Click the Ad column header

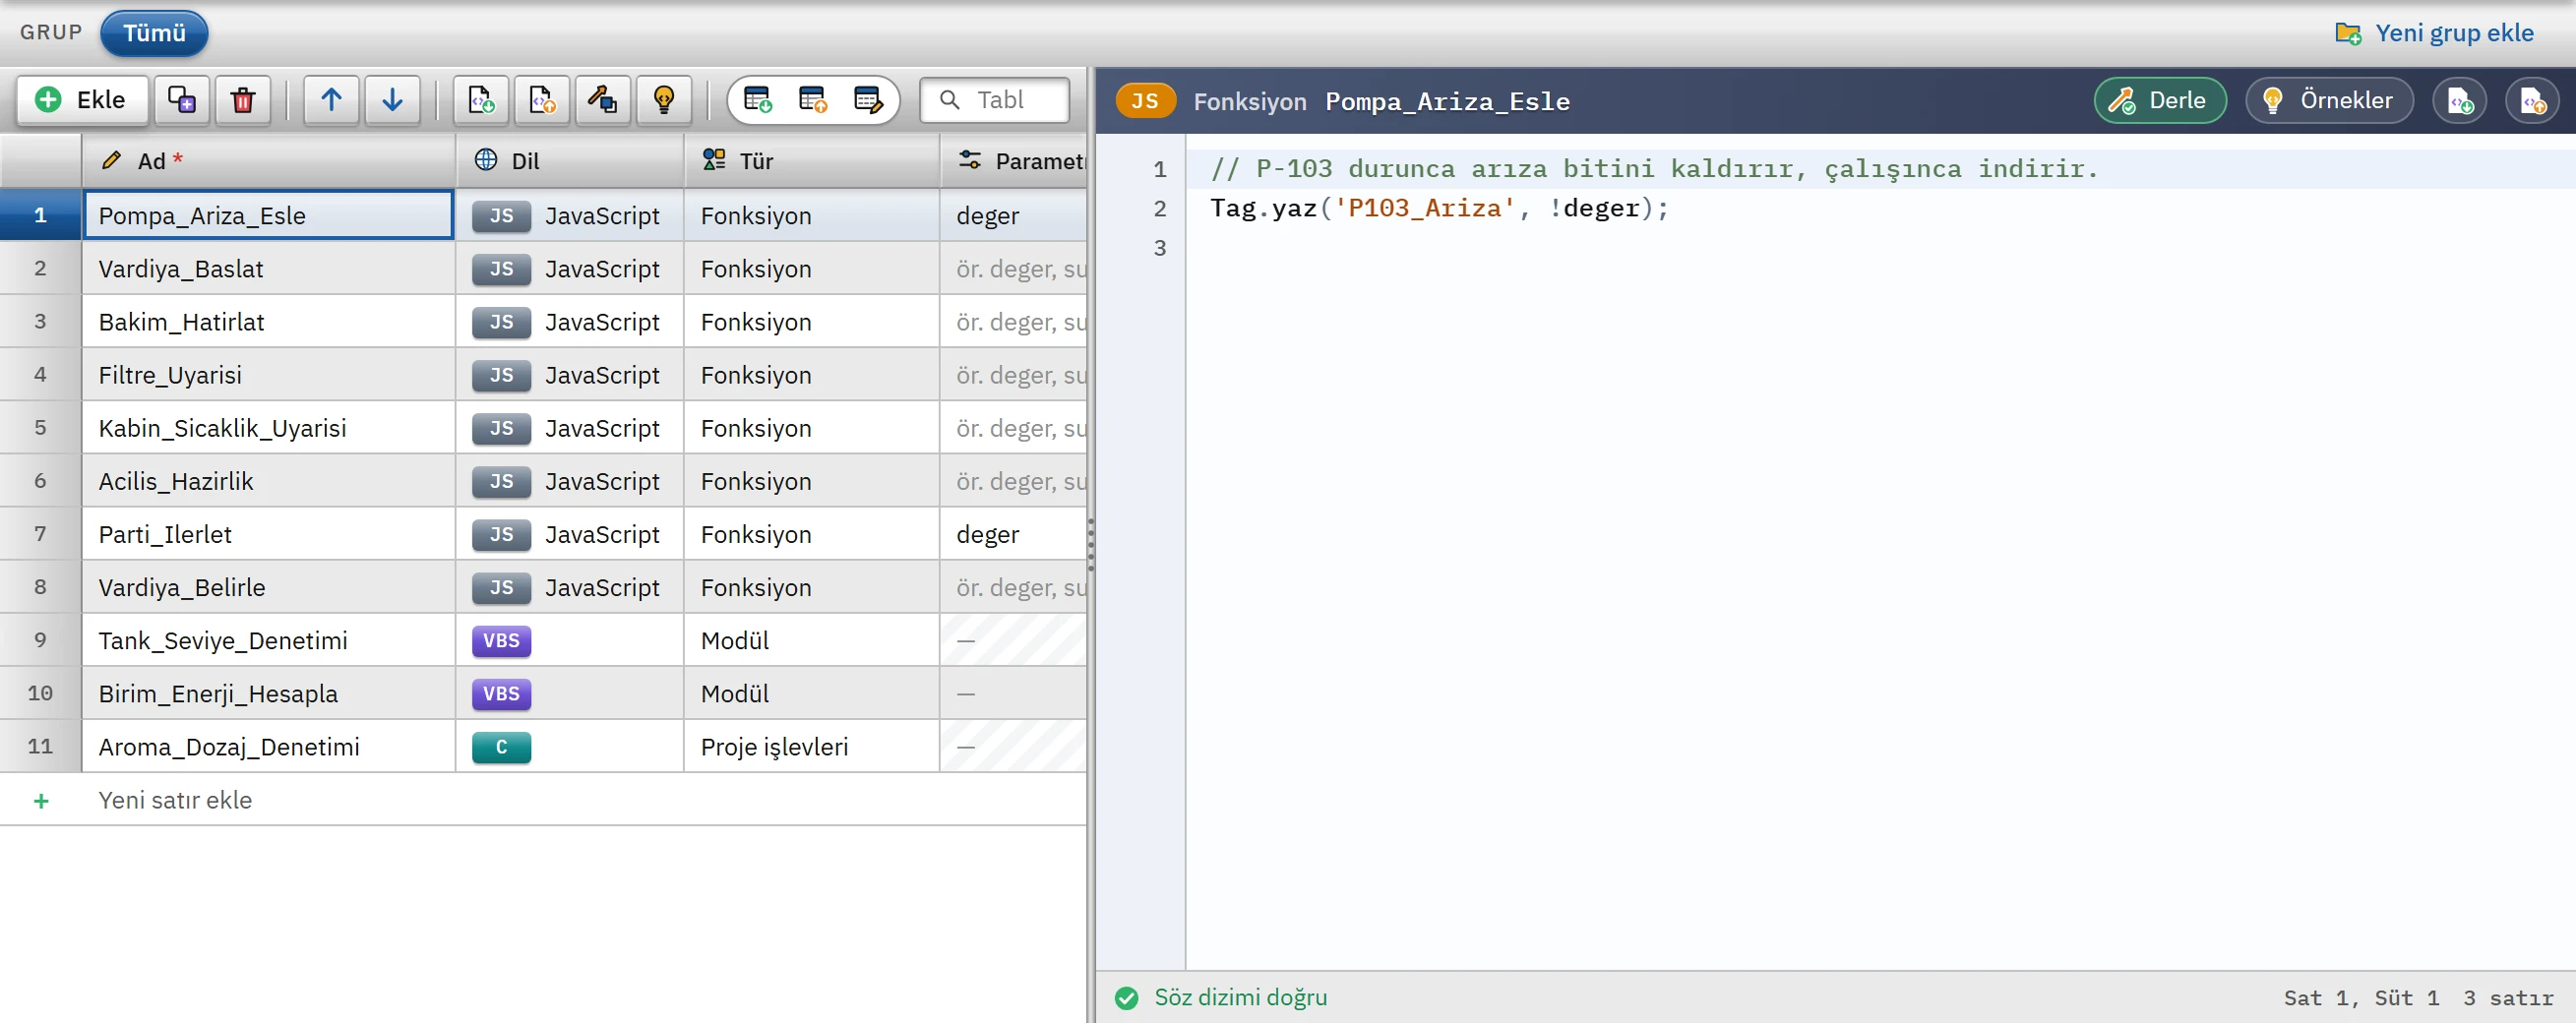click(x=268, y=161)
